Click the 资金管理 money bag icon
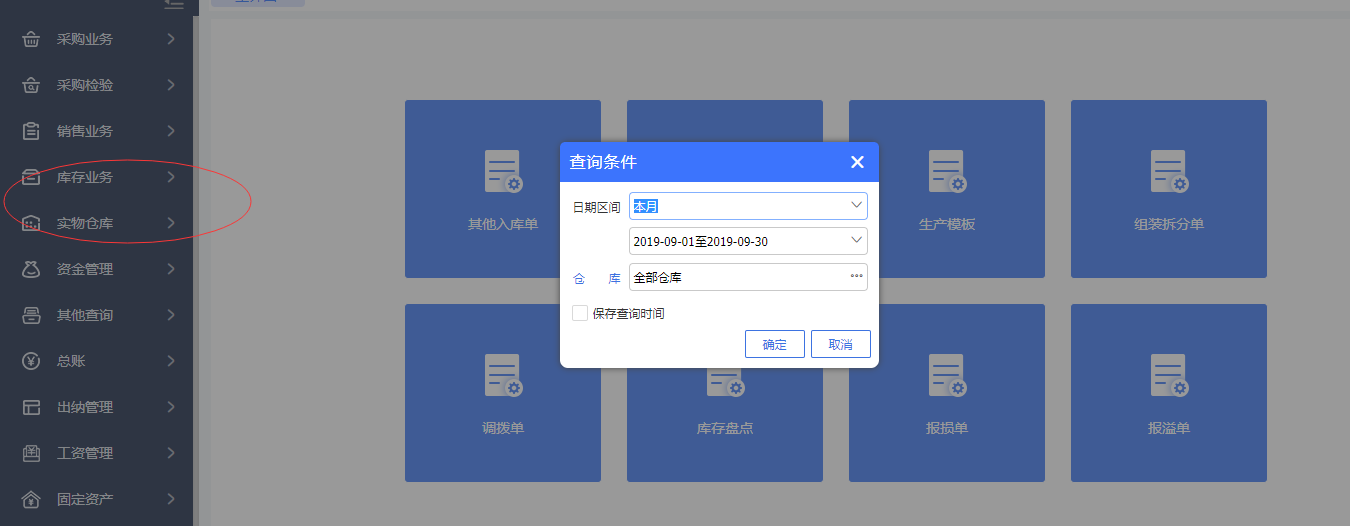Viewport: 1350px width, 526px height. tap(32, 269)
